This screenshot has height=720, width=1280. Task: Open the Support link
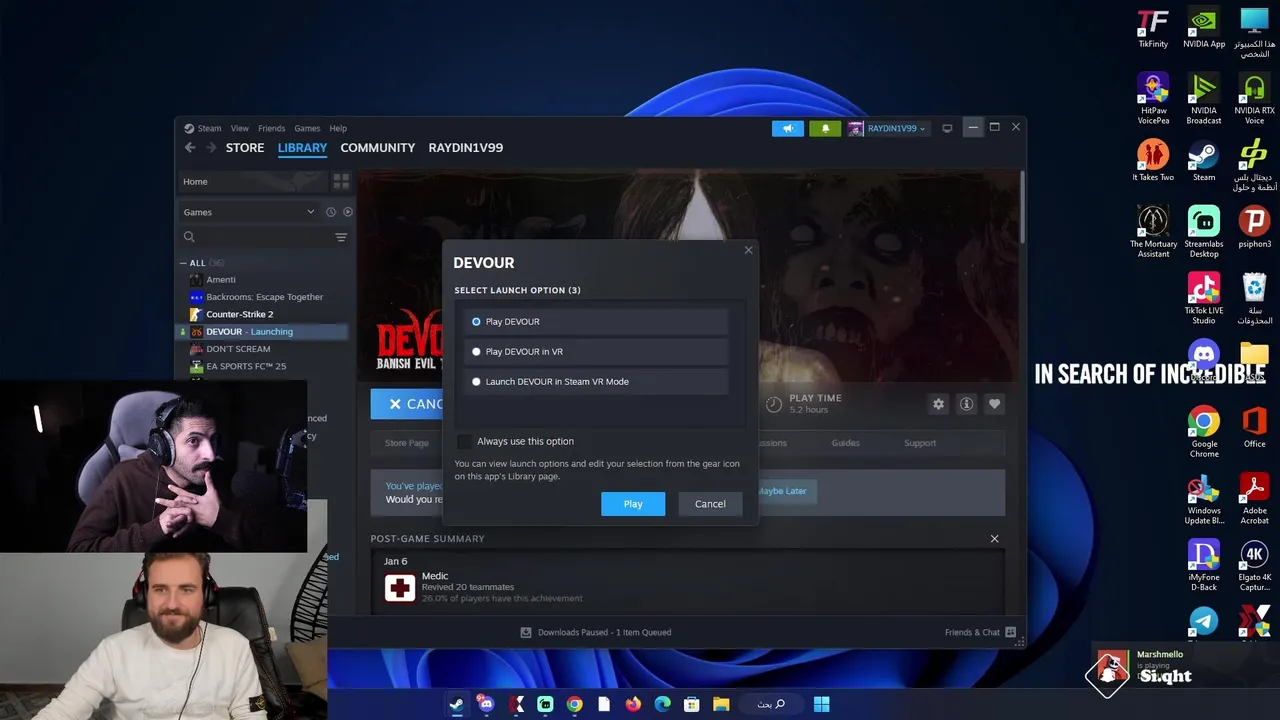(x=920, y=443)
